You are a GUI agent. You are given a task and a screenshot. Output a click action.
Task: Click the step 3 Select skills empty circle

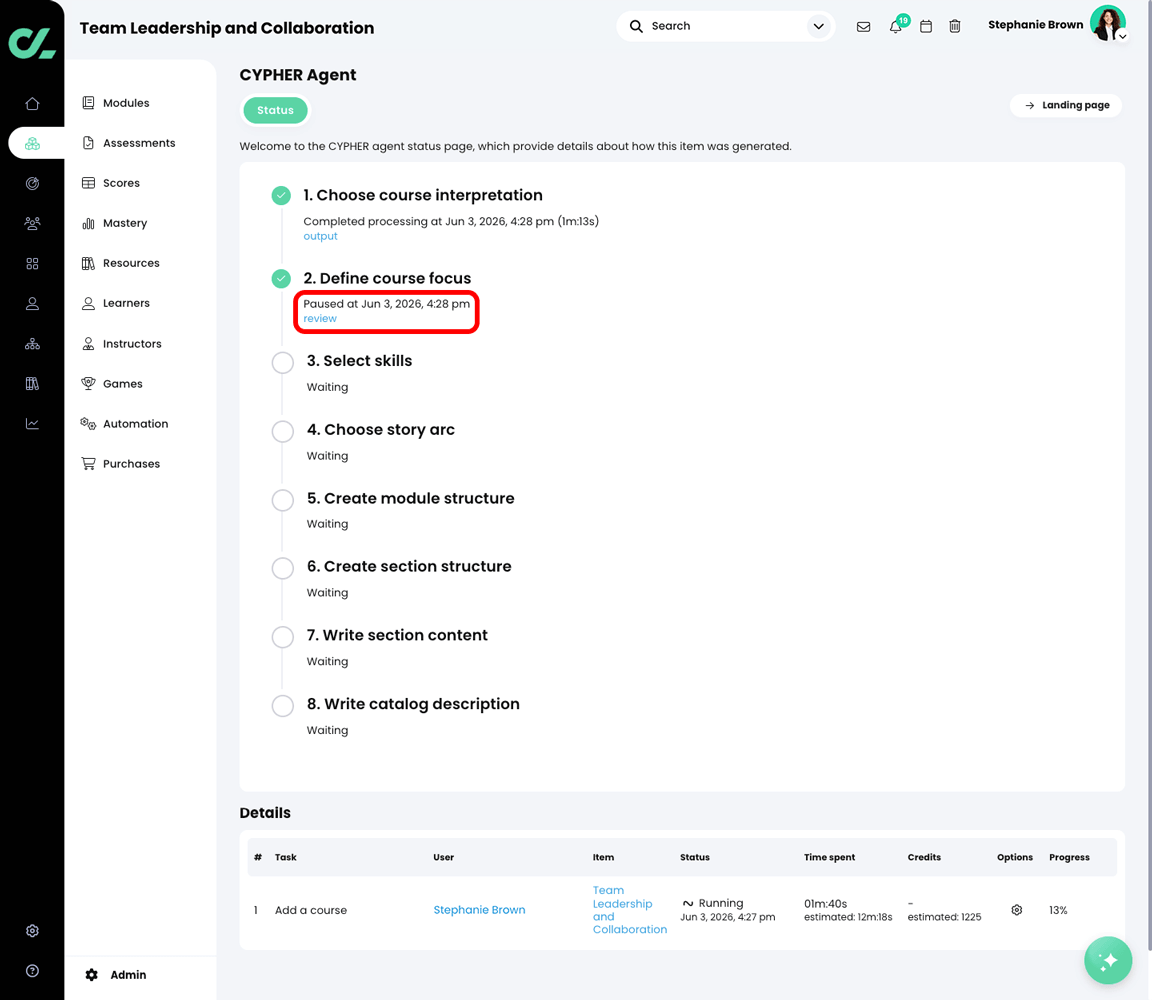tap(283, 362)
